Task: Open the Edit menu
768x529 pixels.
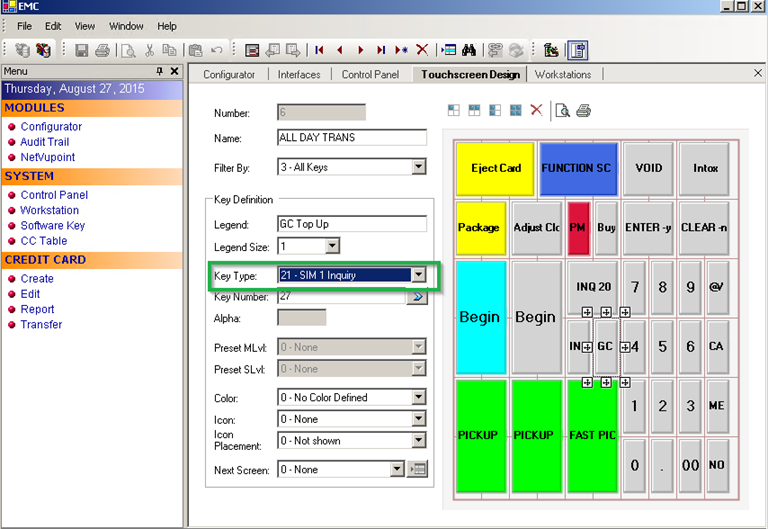Action: (x=53, y=26)
